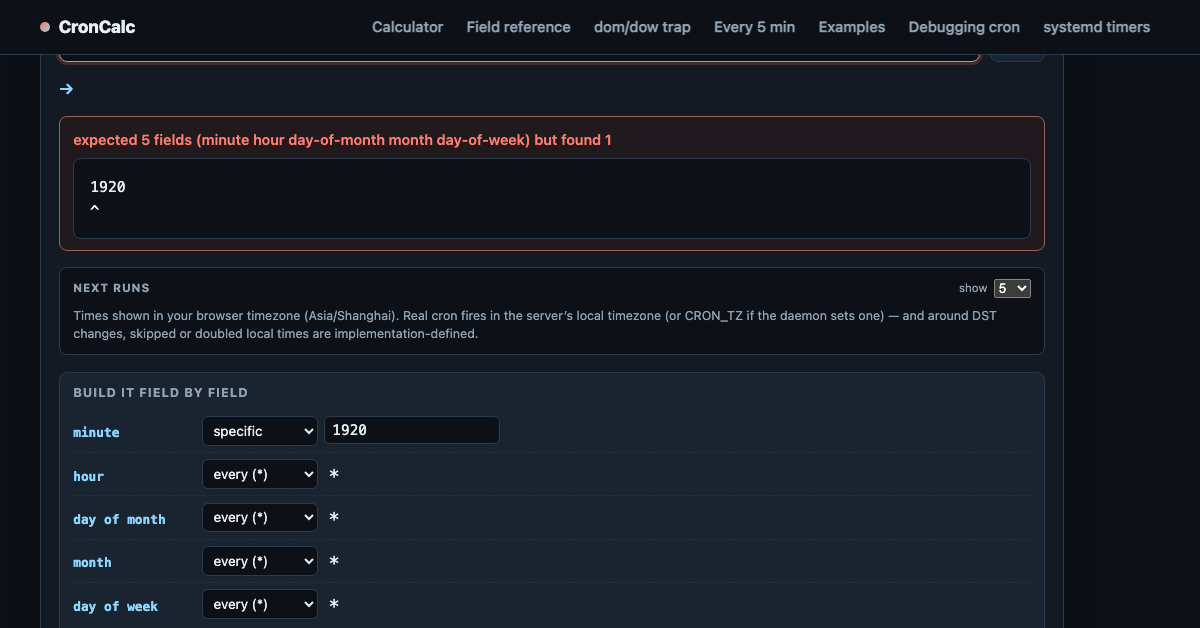Click the asterisk value in the day of week row
This screenshot has width=1200, height=628.
tap(334, 605)
